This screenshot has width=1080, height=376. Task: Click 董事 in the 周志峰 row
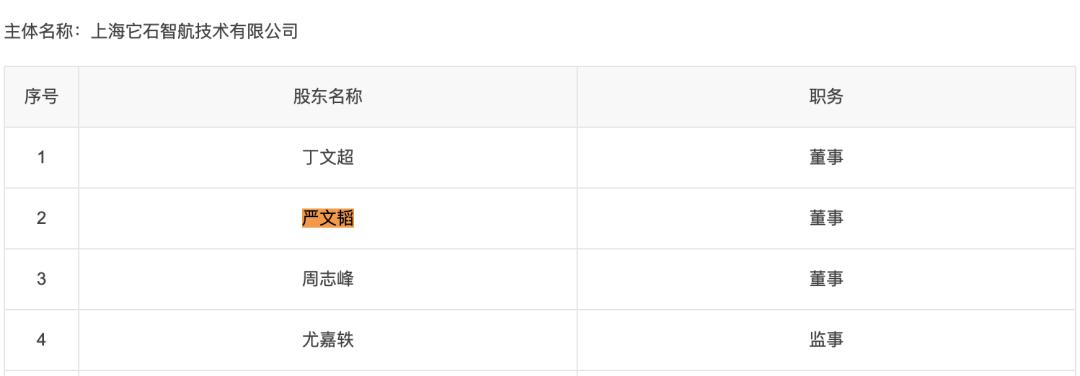[x=826, y=279]
